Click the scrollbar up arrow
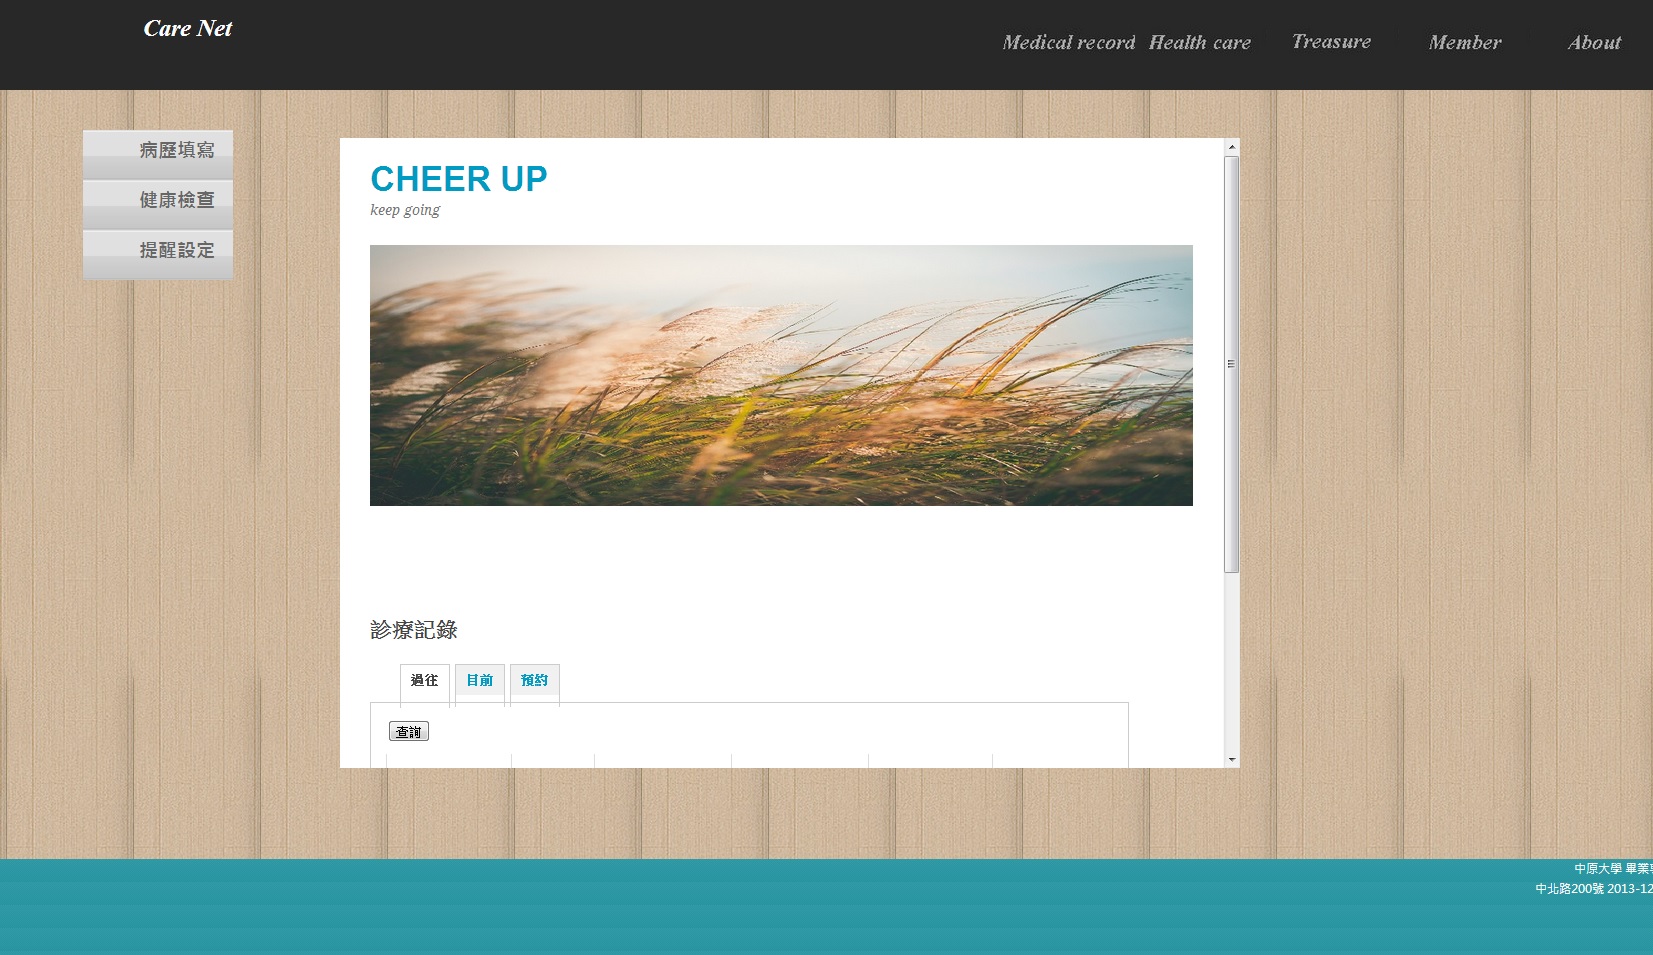This screenshot has height=955, width=1653. [1232, 147]
